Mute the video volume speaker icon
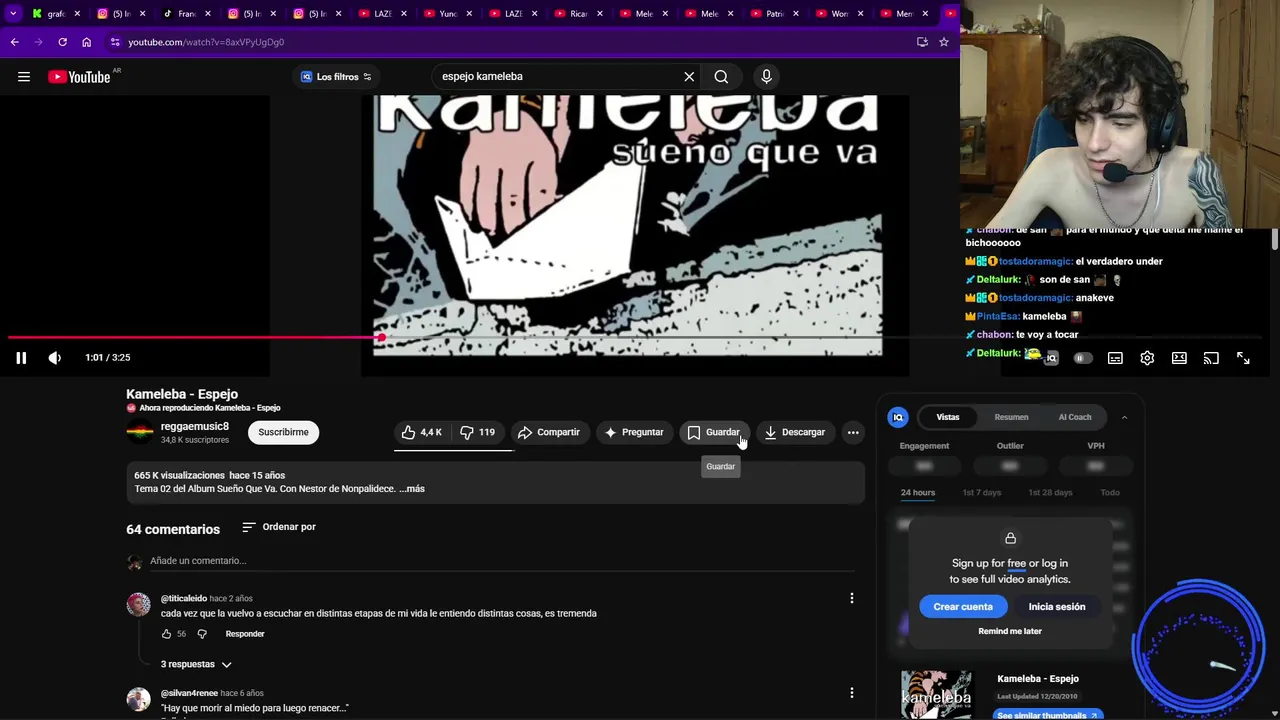 [55, 358]
